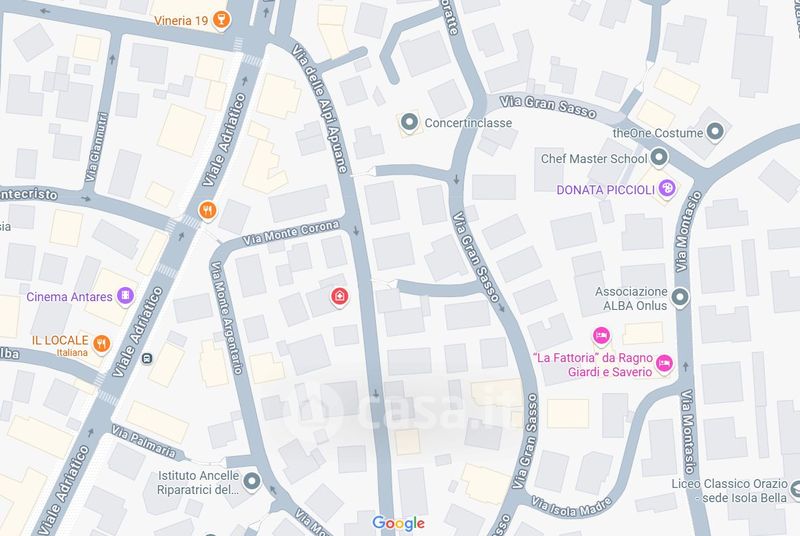The height and width of the screenshot is (536, 800).
Task: Open Istituto Ancelle Riparatrici marker
Action: click(252, 481)
